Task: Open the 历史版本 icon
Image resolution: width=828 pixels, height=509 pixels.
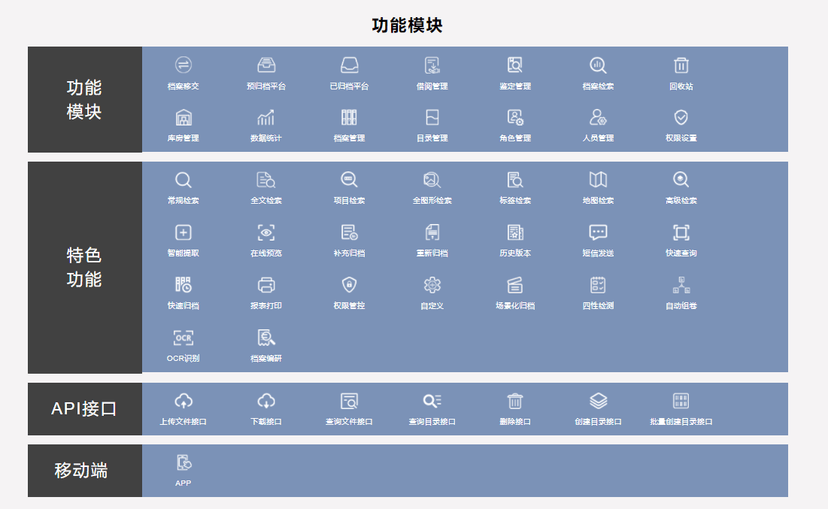Action: tap(515, 232)
